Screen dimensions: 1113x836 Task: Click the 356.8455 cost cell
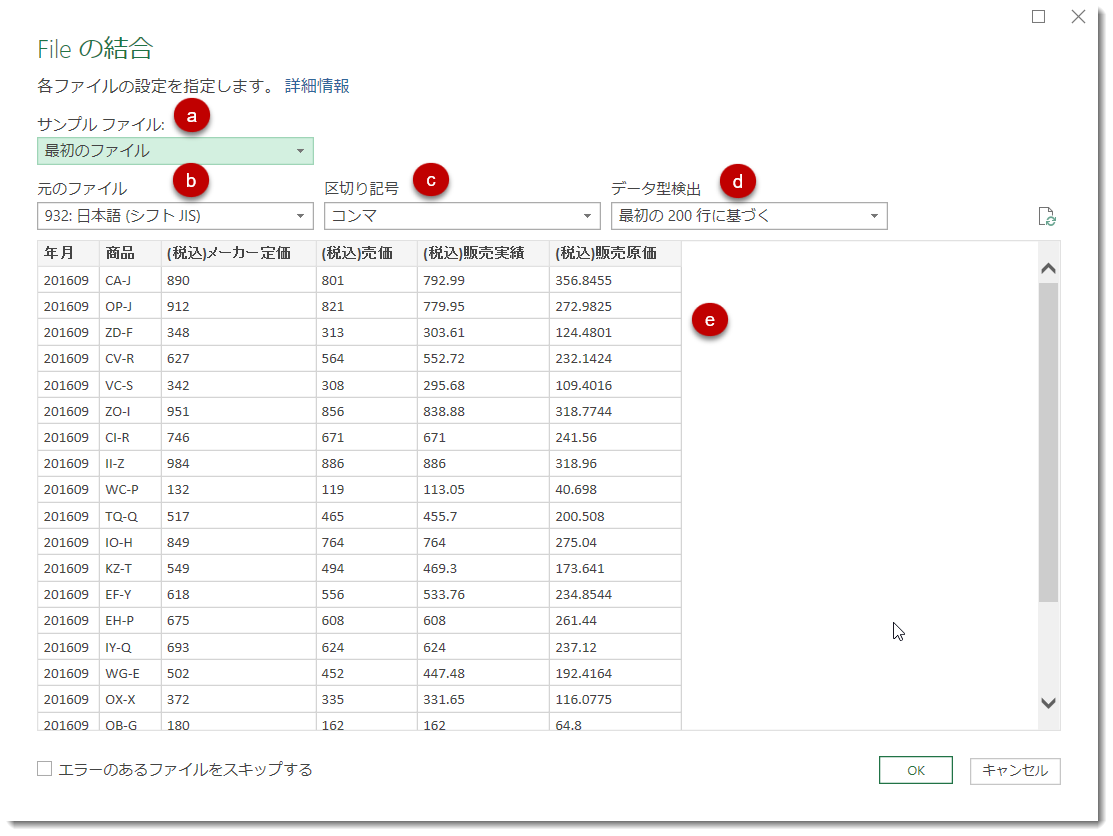pos(615,280)
